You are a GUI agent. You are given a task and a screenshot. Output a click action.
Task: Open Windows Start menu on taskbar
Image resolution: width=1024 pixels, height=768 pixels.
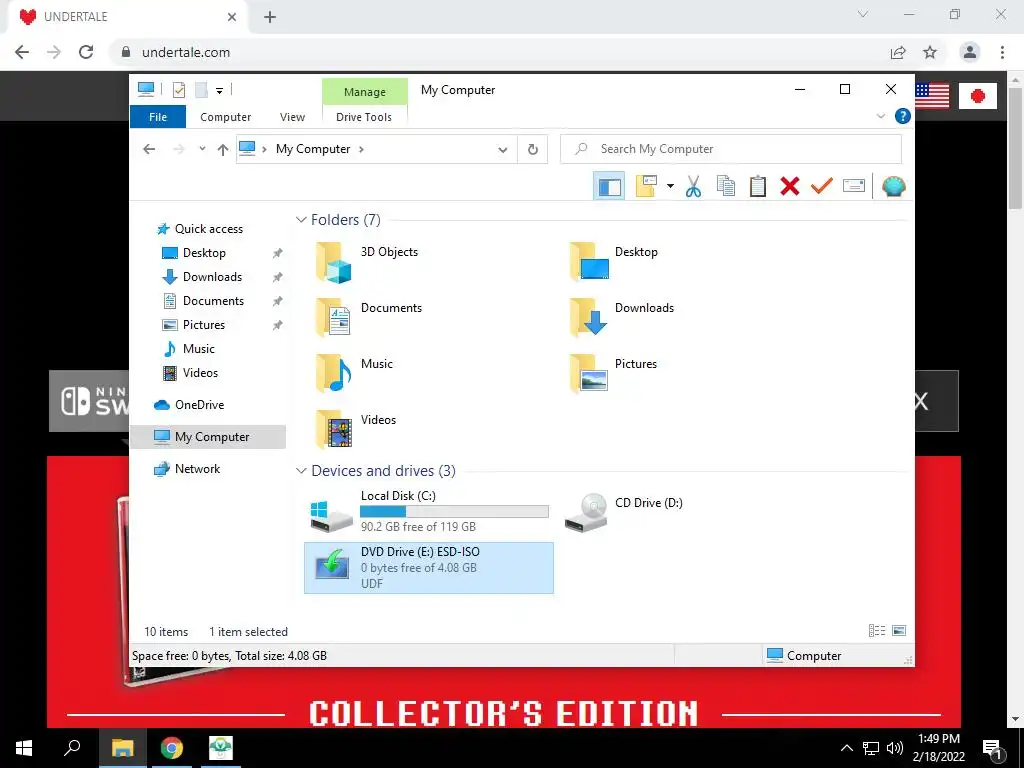point(24,748)
